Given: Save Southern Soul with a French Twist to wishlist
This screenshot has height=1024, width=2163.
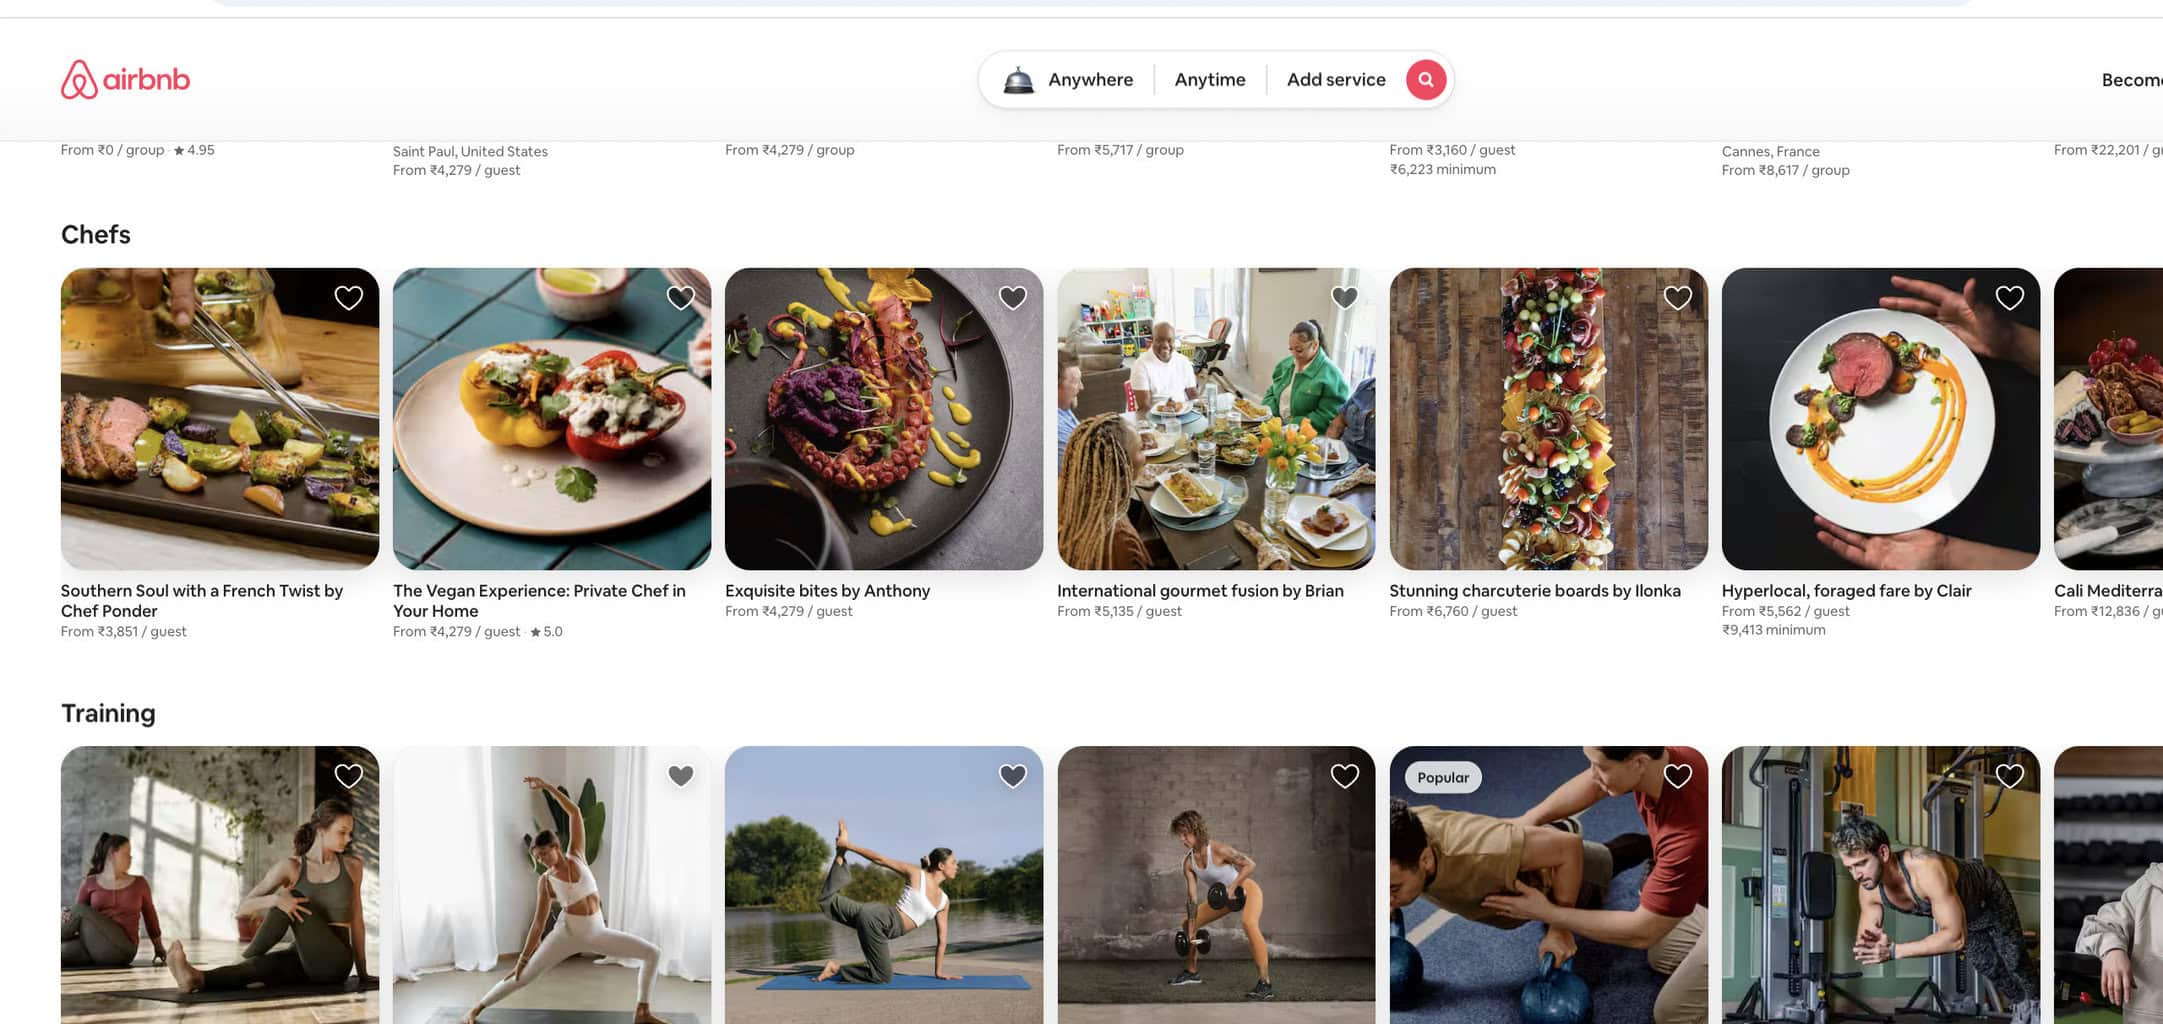Looking at the screenshot, I should click(x=348, y=298).
